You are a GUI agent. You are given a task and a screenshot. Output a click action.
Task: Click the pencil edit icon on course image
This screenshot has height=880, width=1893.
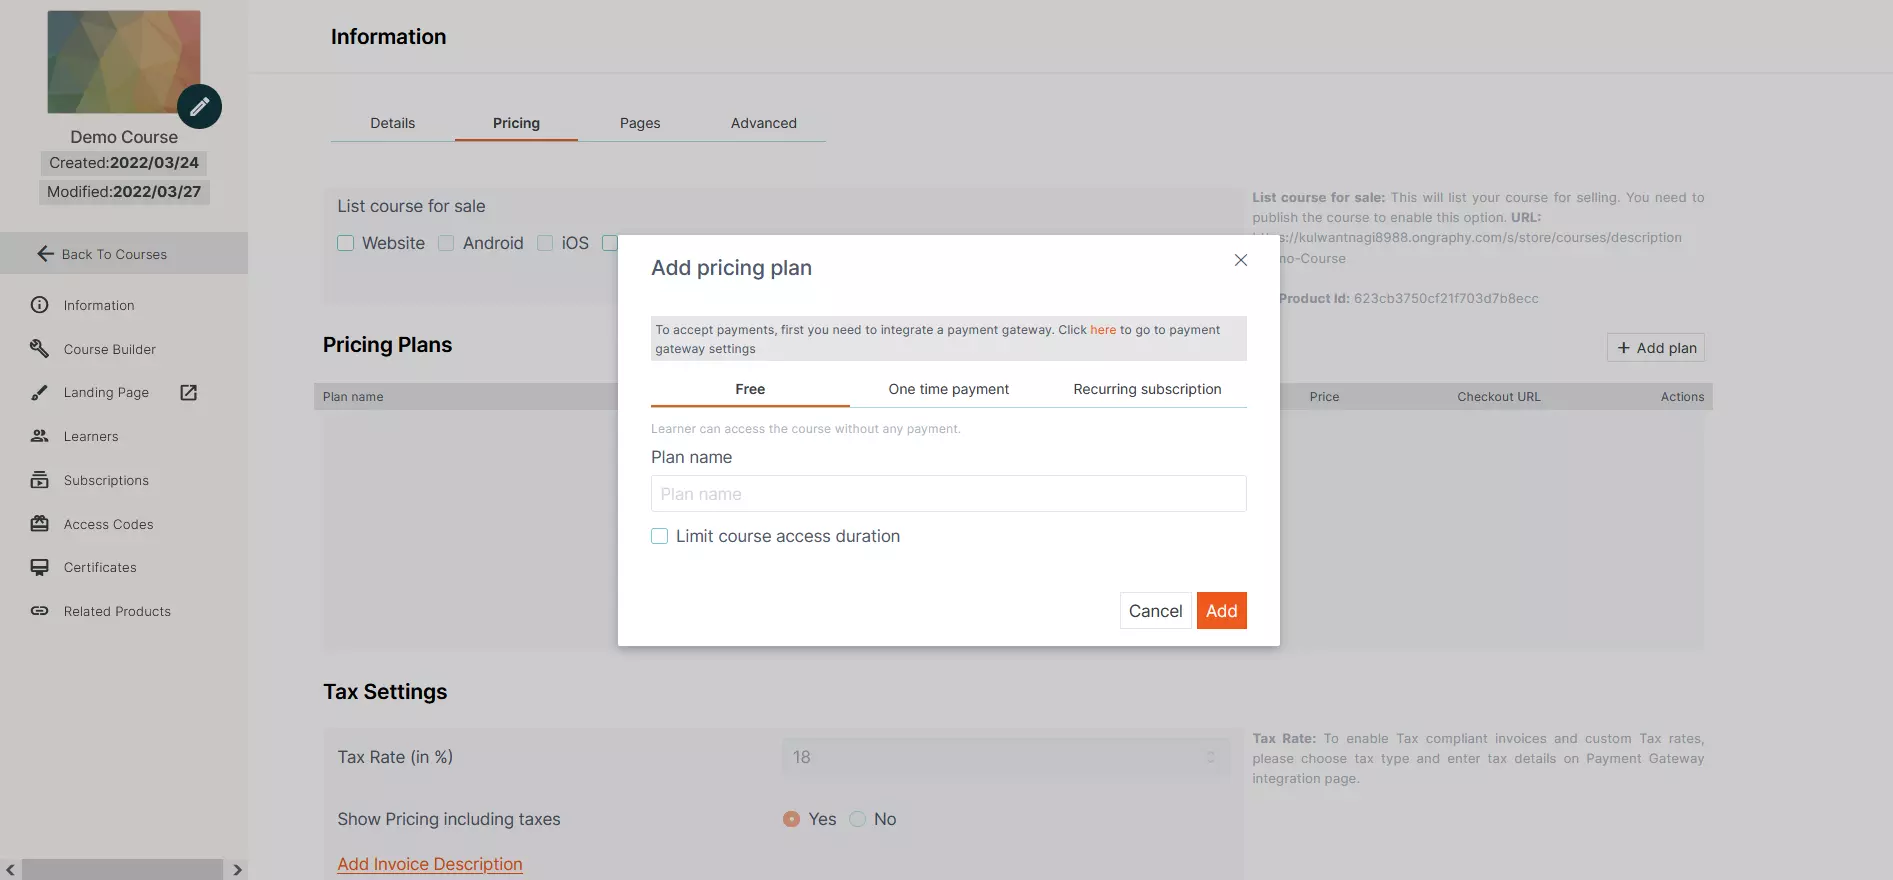click(x=199, y=106)
